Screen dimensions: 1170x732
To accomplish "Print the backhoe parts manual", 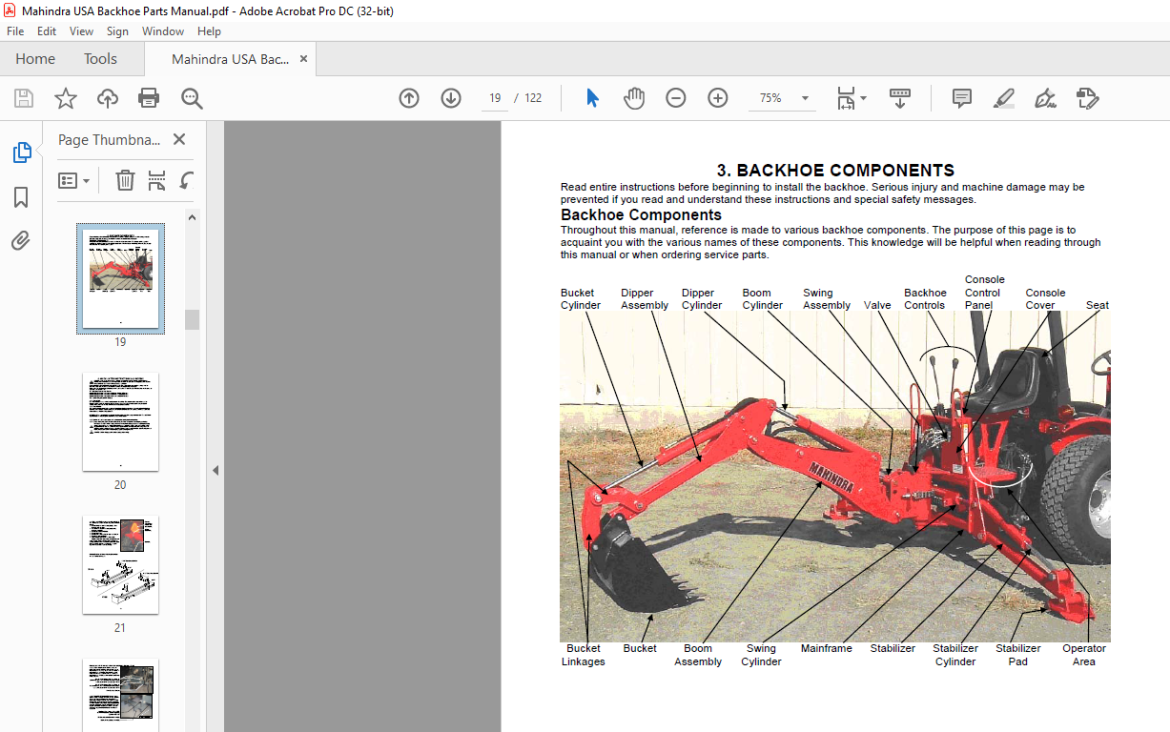I will tap(148, 97).
